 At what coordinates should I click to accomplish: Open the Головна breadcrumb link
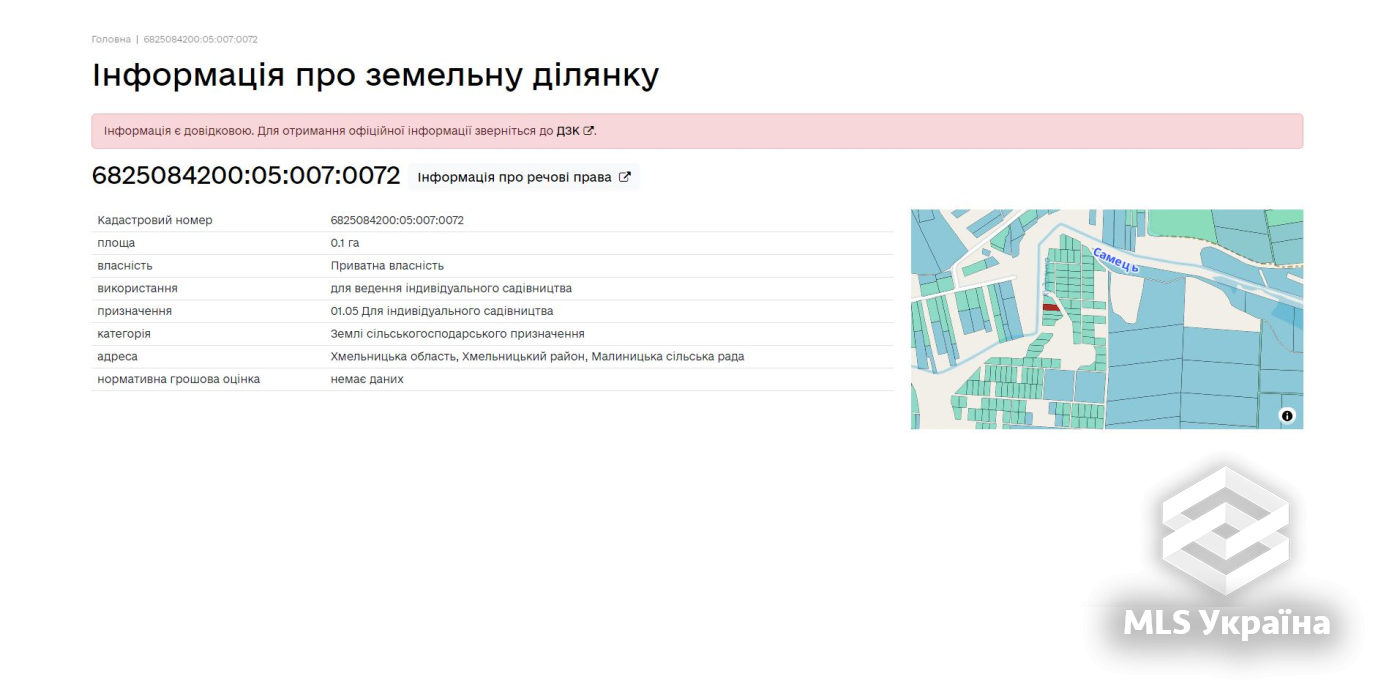(111, 39)
